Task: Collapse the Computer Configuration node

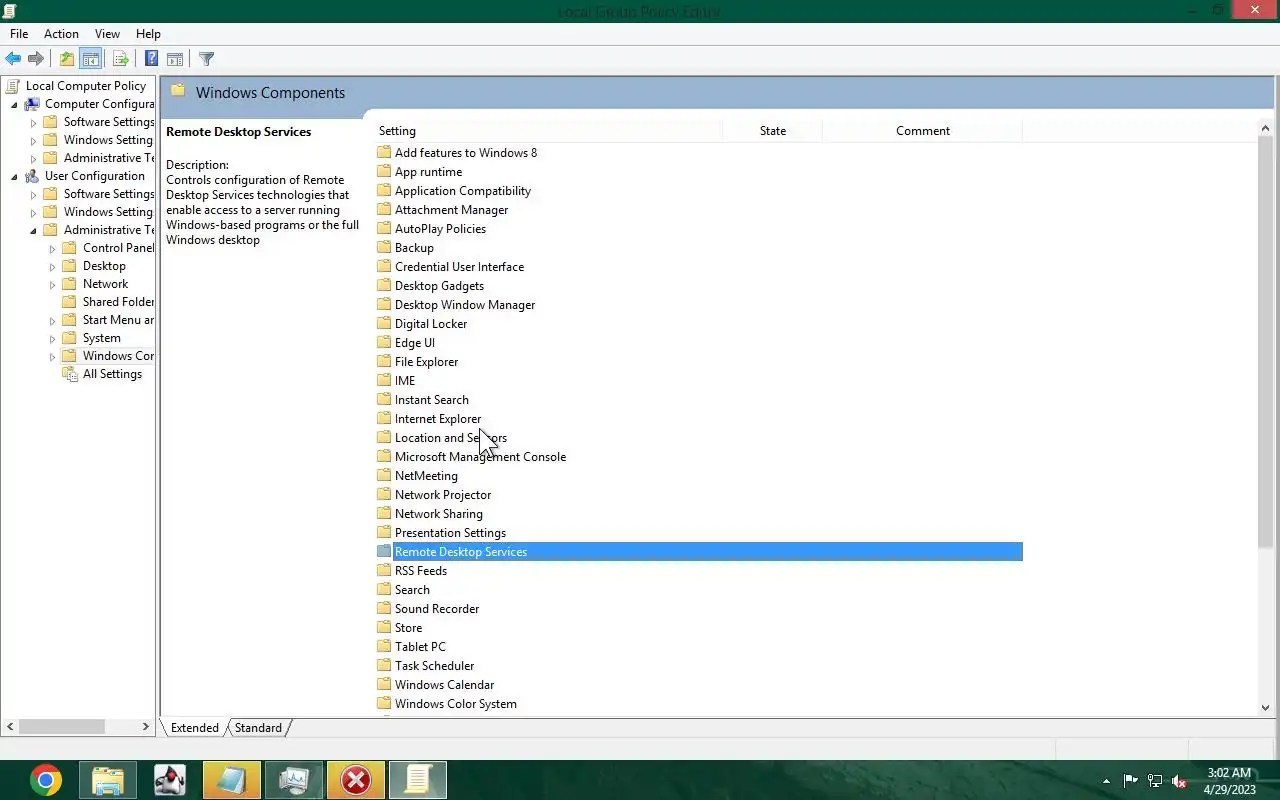Action: coord(14,104)
